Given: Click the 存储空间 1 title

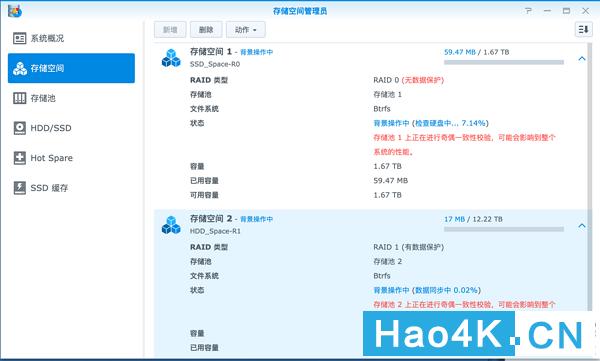Looking at the screenshot, I should pyautogui.click(x=211, y=51).
